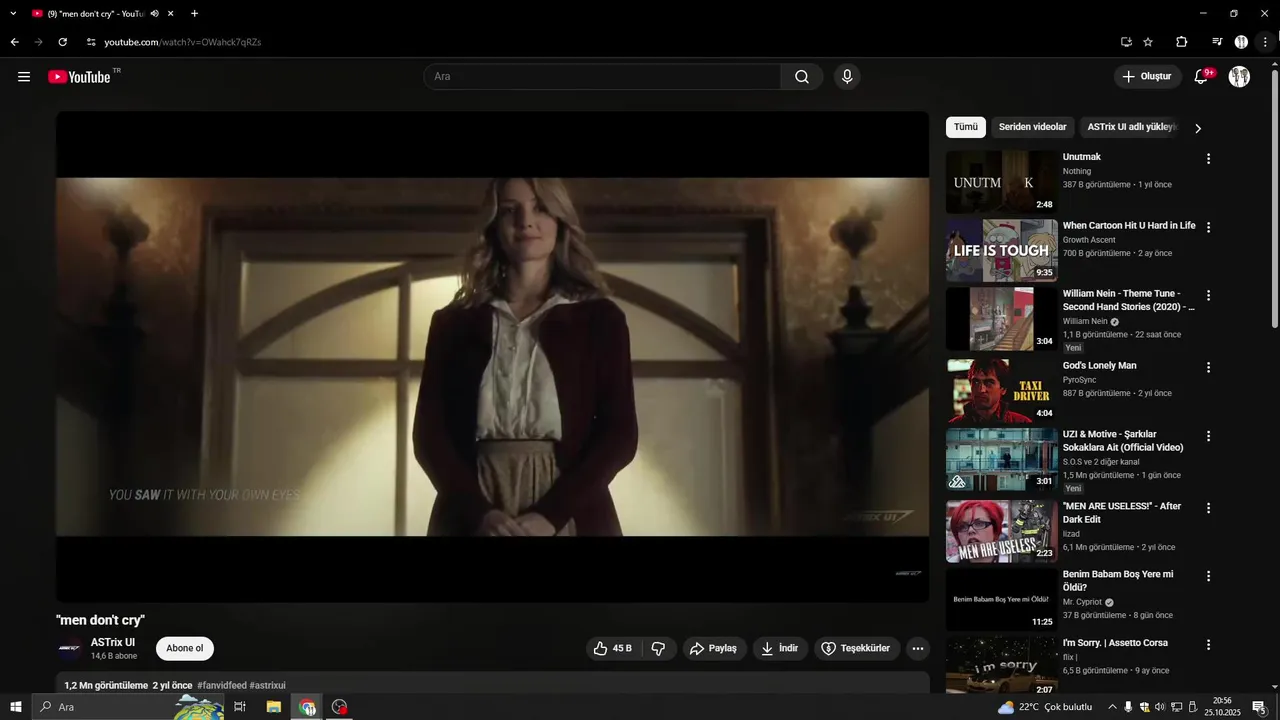
Task: Open YouTube account avatar menu
Action: coord(1239,77)
